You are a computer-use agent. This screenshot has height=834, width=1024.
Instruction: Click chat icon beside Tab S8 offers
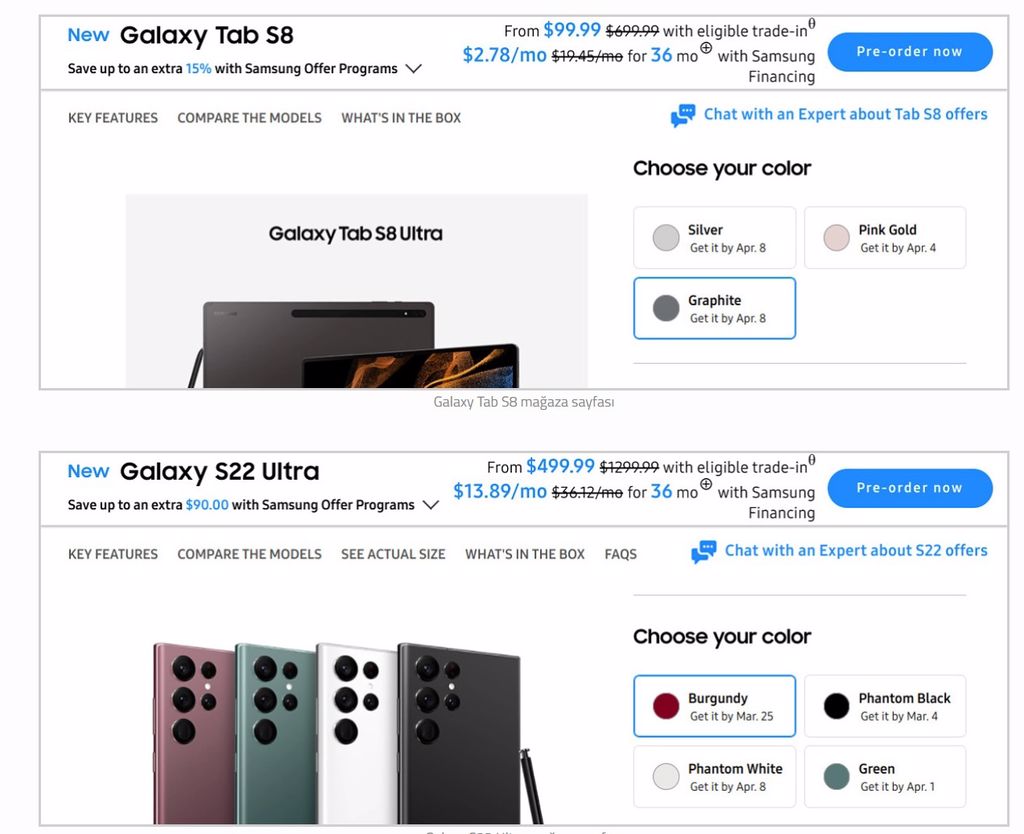(x=683, y=116)
